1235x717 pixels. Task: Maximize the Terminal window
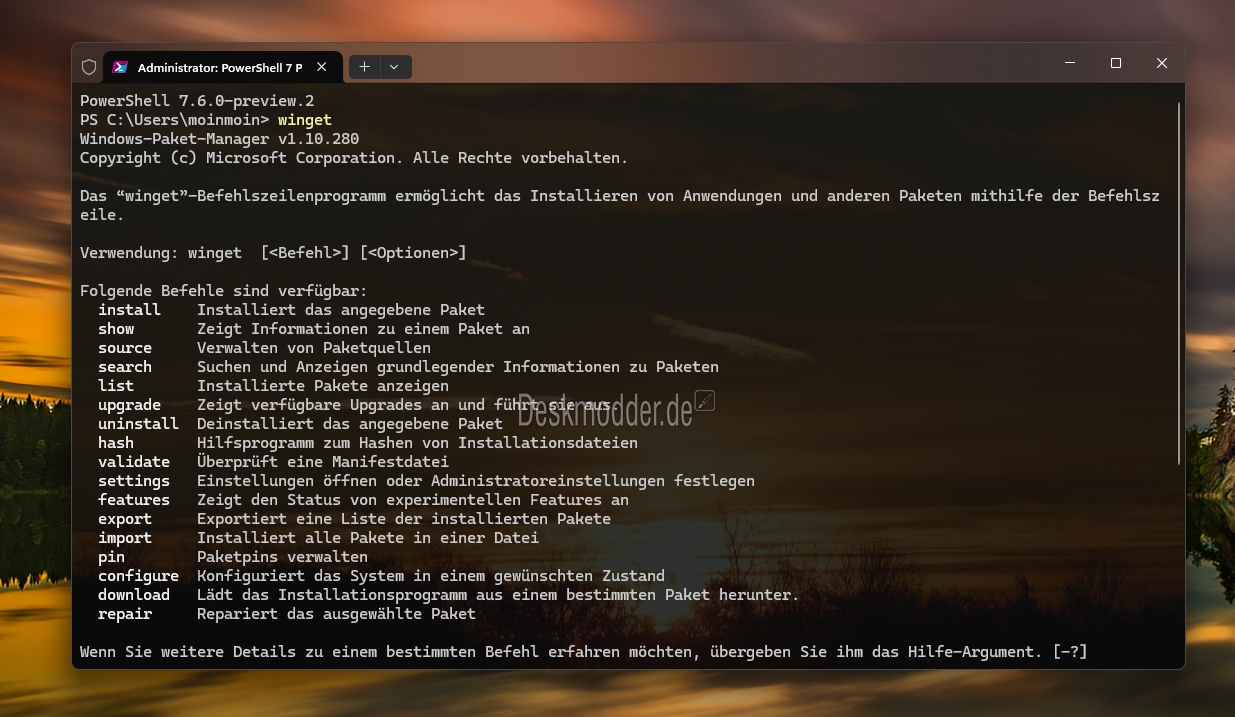[1116, 63]
